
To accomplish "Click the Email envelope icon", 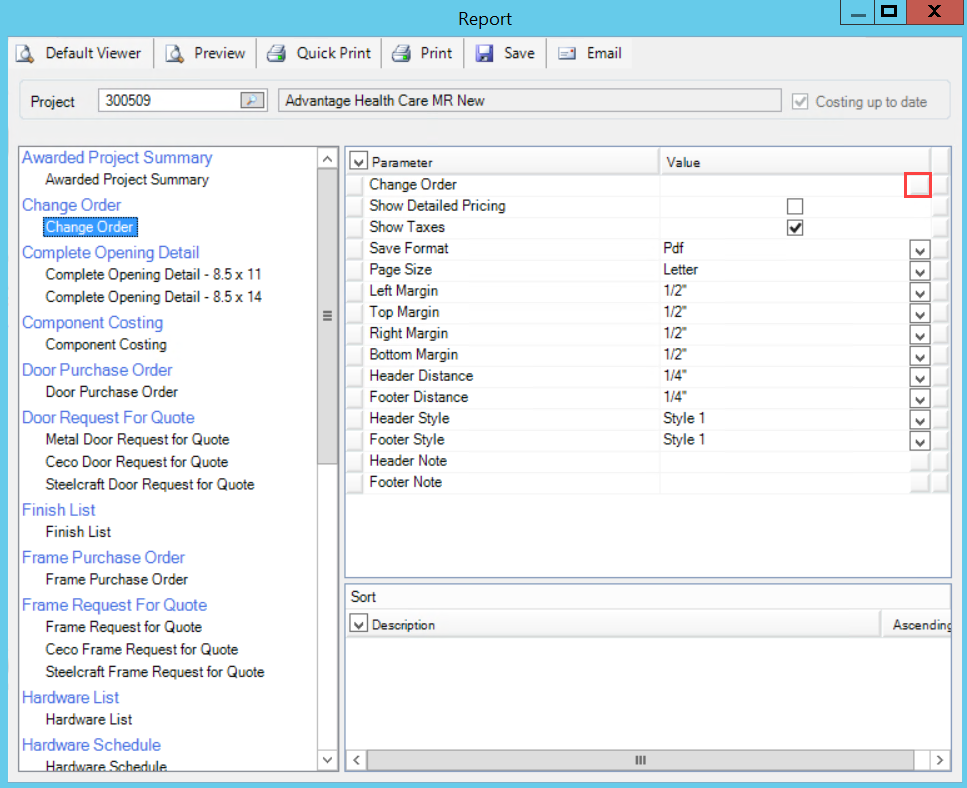I will (568, 54).
